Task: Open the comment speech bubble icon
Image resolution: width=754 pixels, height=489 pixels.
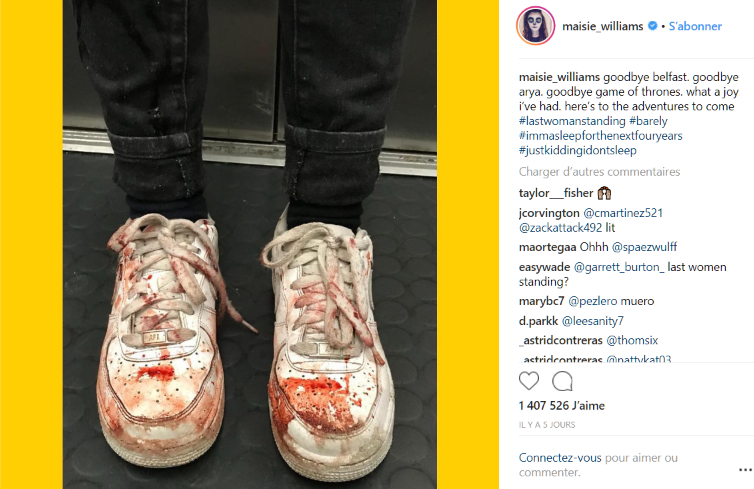Action: click(x=562, y=381)
